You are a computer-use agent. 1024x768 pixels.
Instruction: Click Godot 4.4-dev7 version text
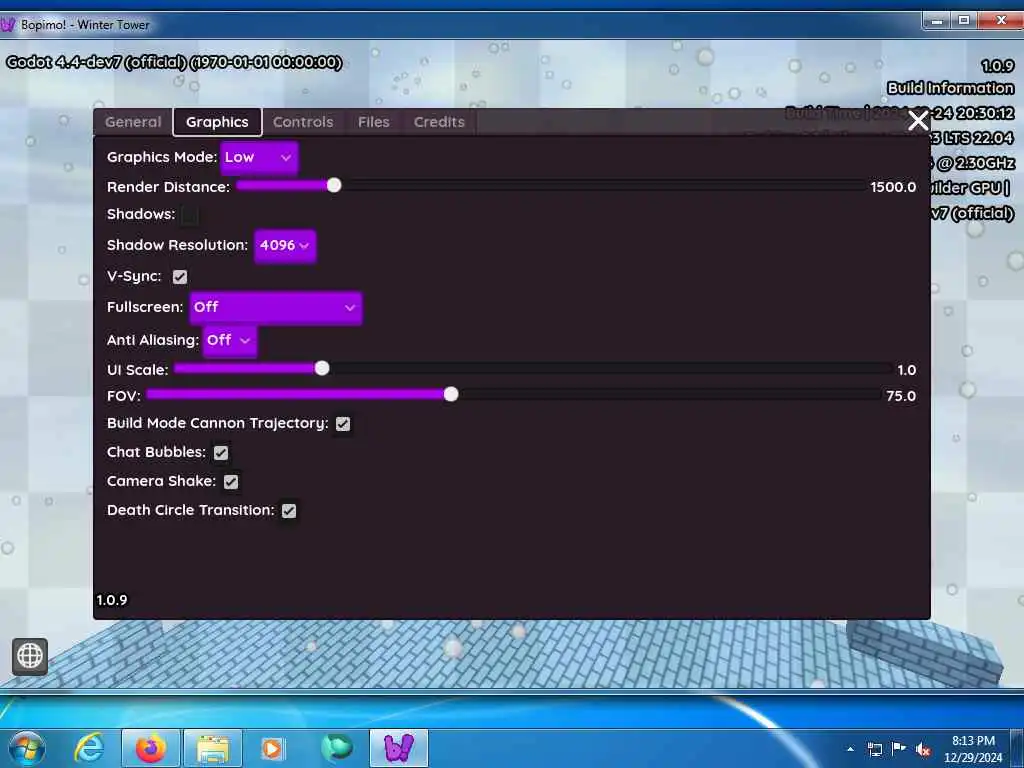174,63
